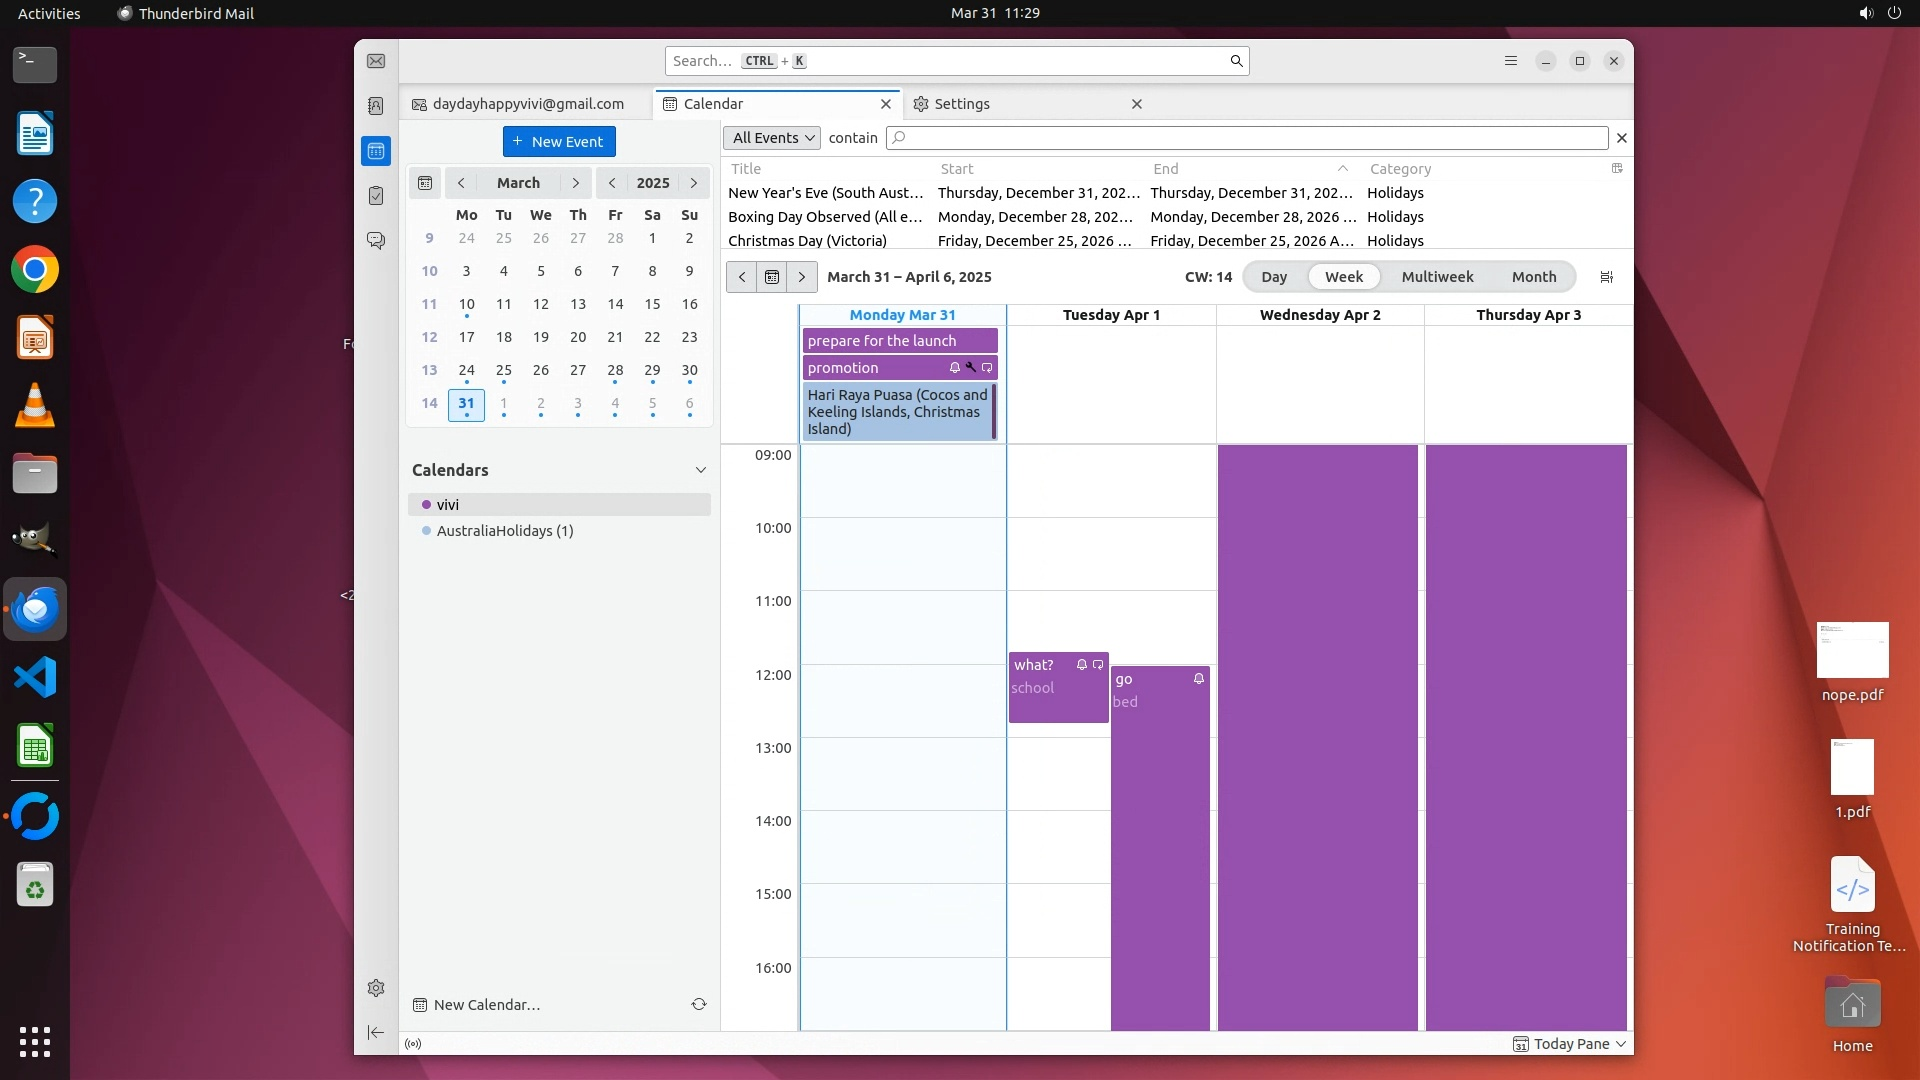1920x1080 pixels.
Task: Open the sidebar settings gear icon
Action: coord(376,988)
